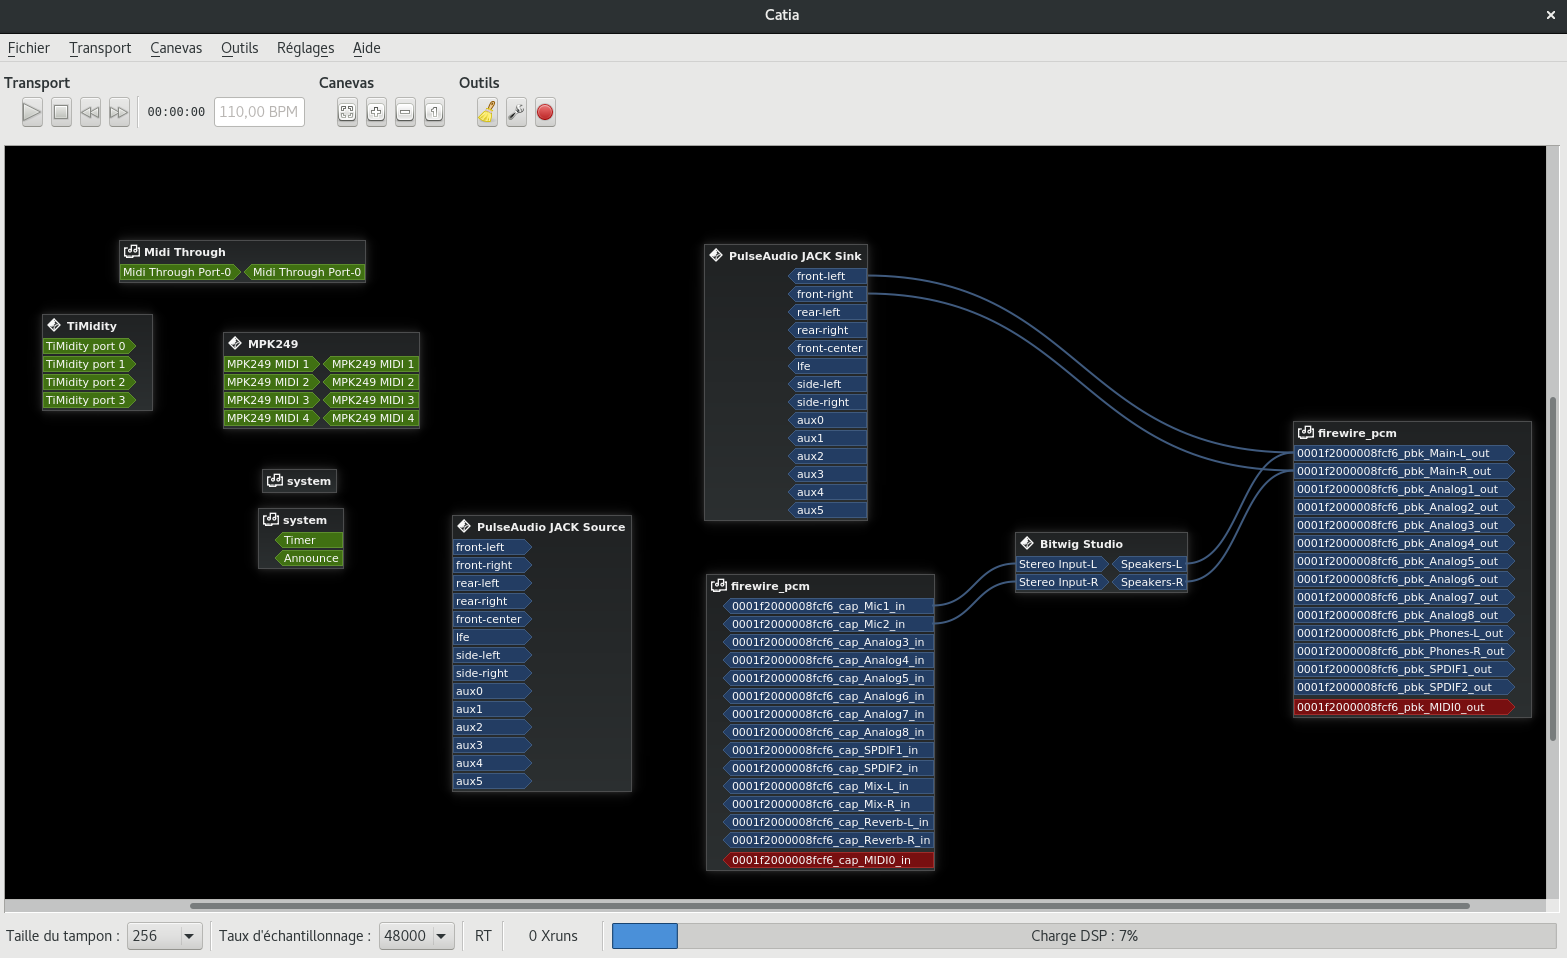1567x958 pixels.
Task: Click the Charge DSP load bar
Action: coord(1084,936)
